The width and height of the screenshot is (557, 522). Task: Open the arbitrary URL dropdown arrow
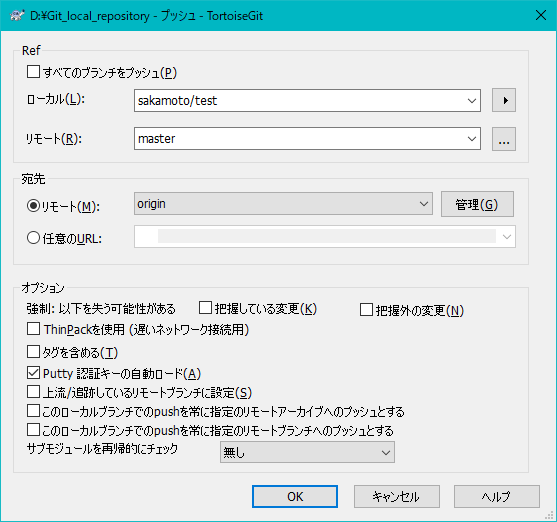point(507,237)
